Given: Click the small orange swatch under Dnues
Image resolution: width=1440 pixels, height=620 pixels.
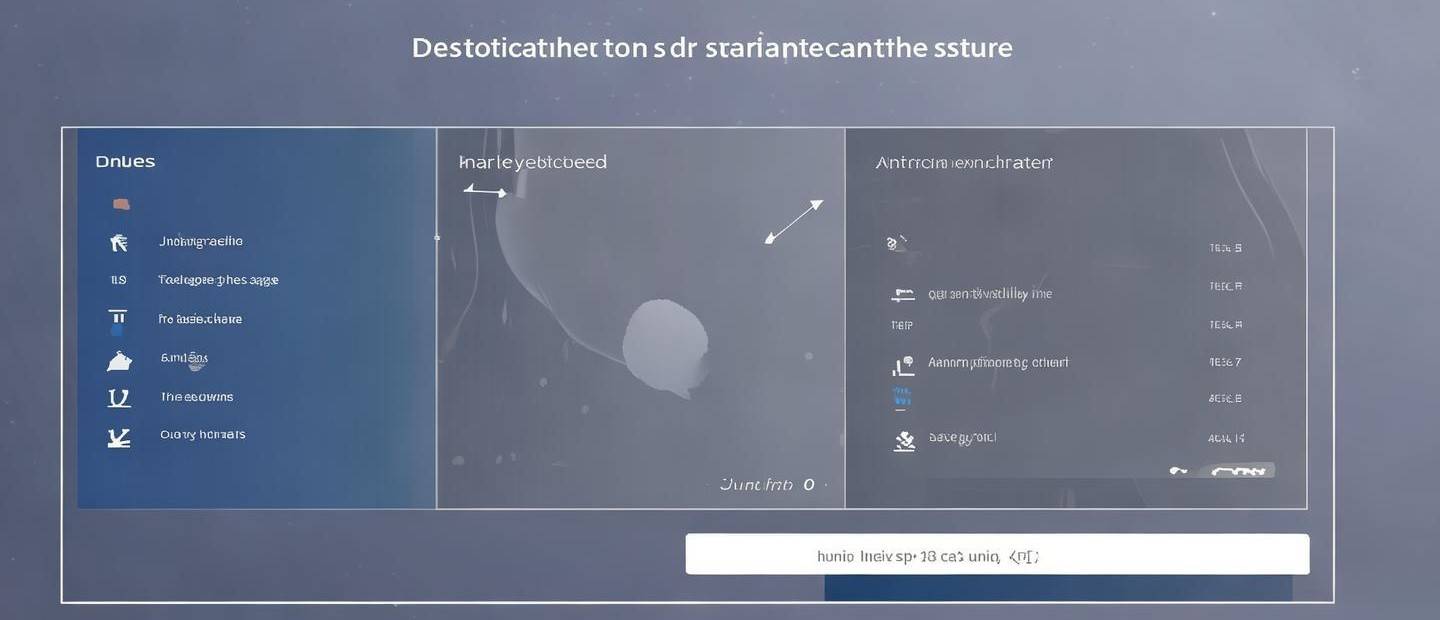Looking at the screenshot, I should coord(121,204).
